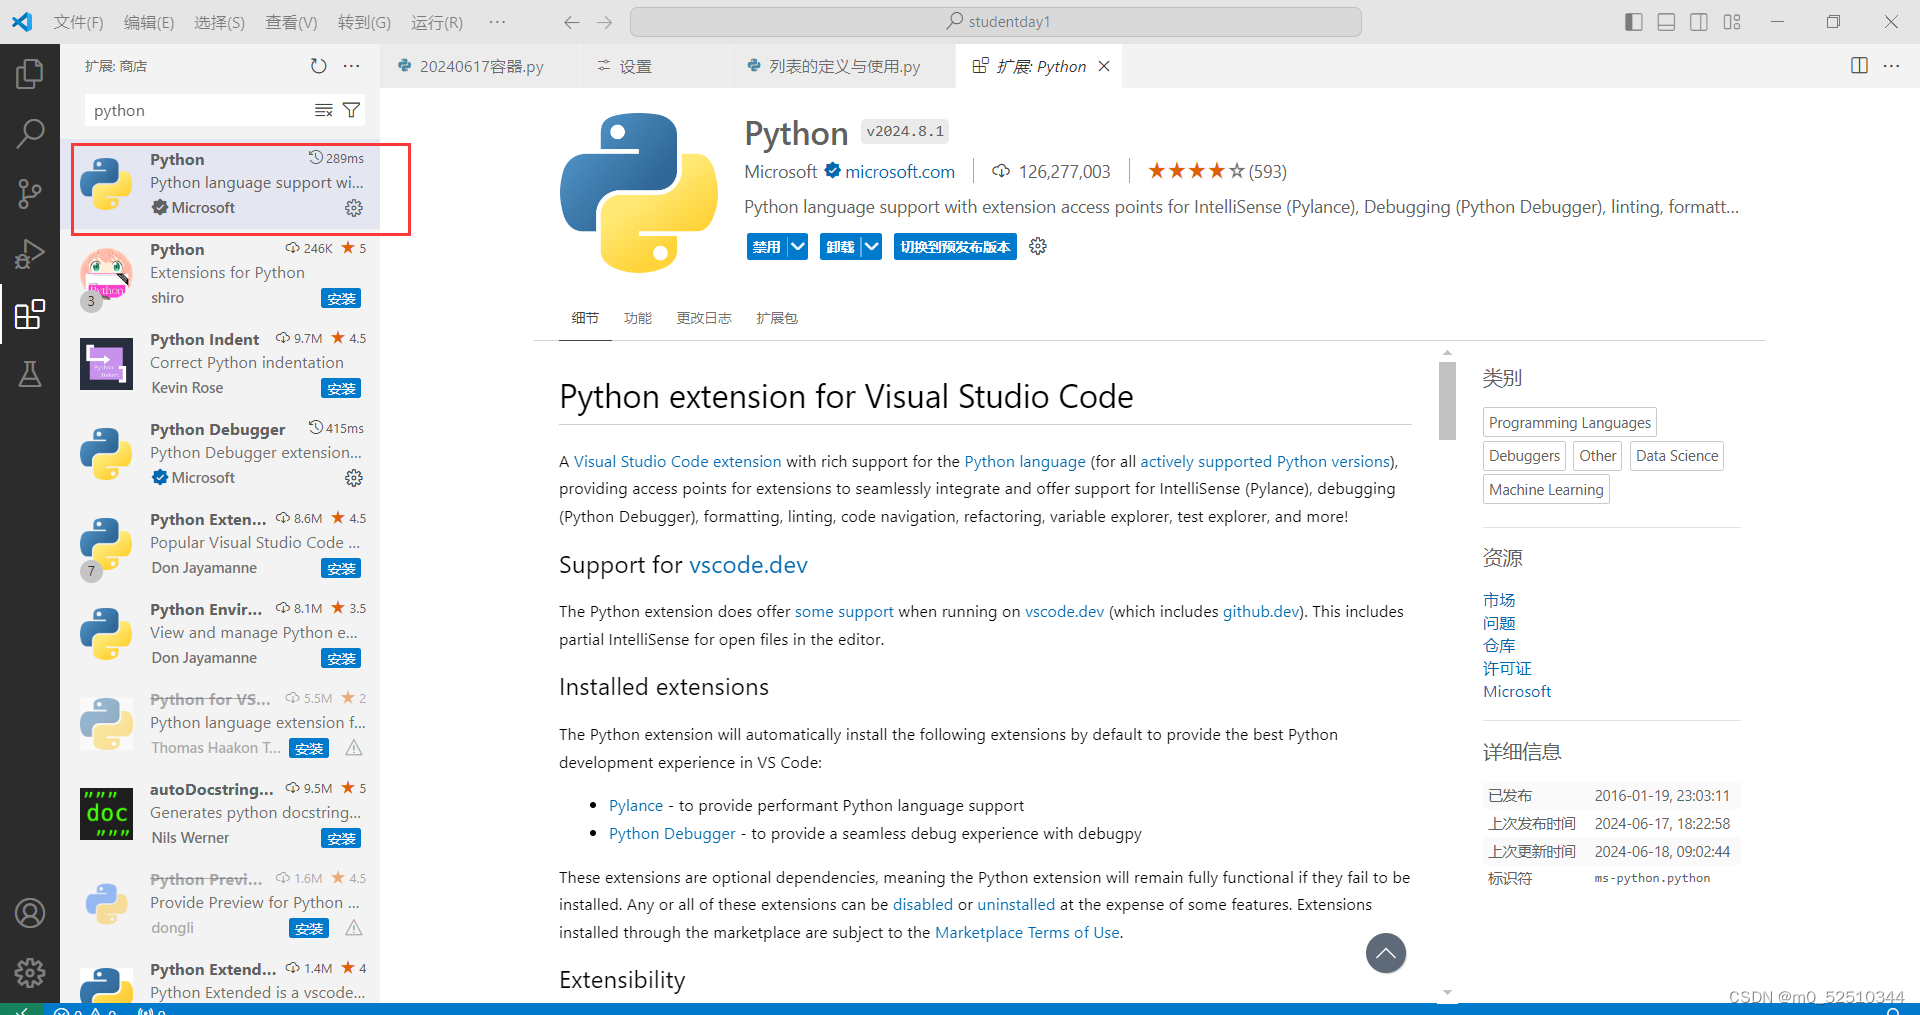Open the 编辑(E) menu
The width and height of the screenshot is (1920, 1015).
(149, 22)
